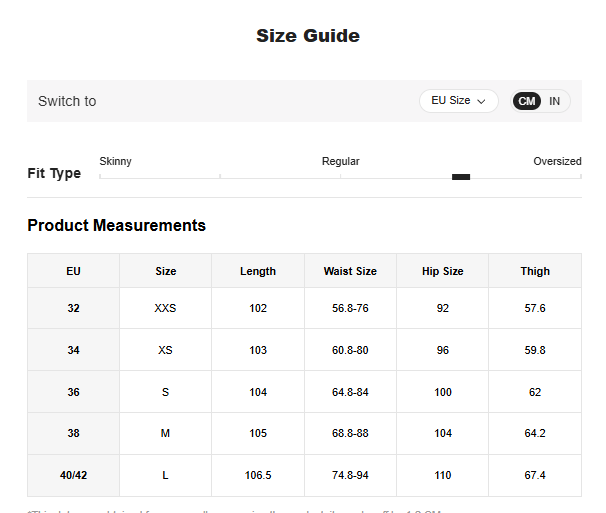This screenshot has width=606, height=513.
Task: Click the Length column header
Action: click(x=258, y=271)
